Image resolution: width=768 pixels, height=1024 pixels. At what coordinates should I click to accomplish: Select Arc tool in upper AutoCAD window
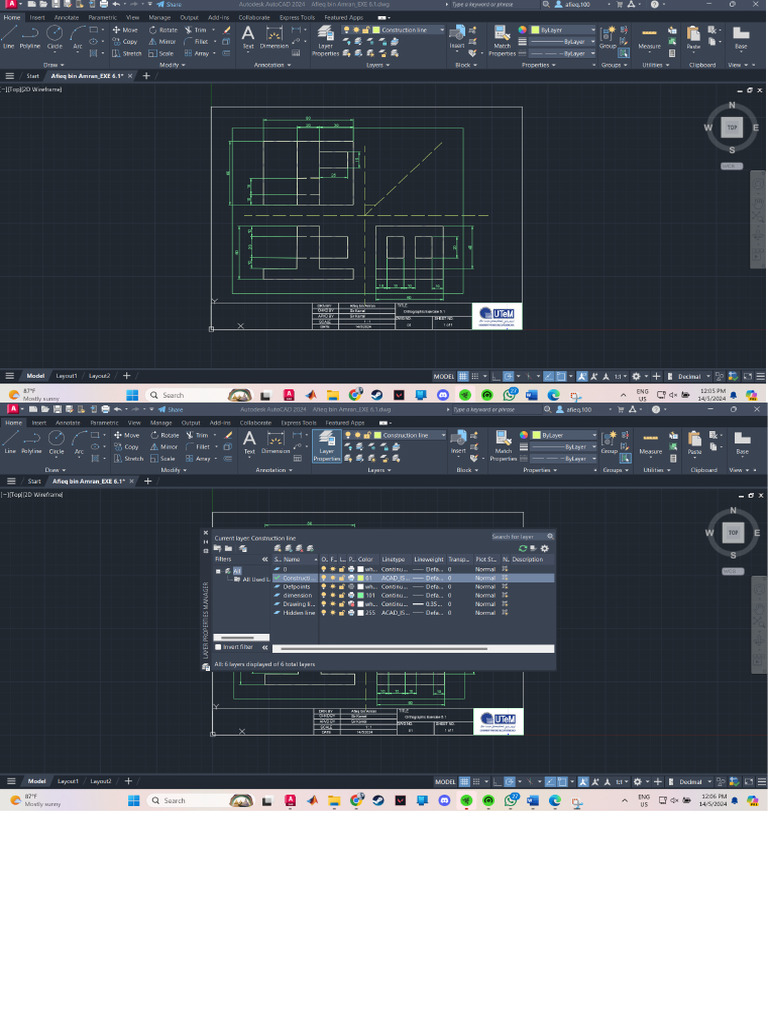coord(78,37)
